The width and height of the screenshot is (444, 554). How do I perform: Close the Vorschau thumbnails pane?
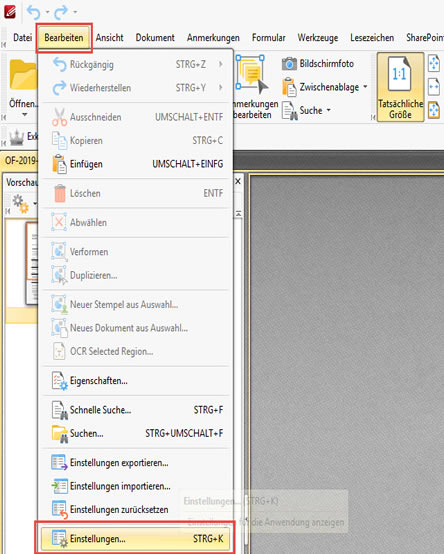click(238, 181)
